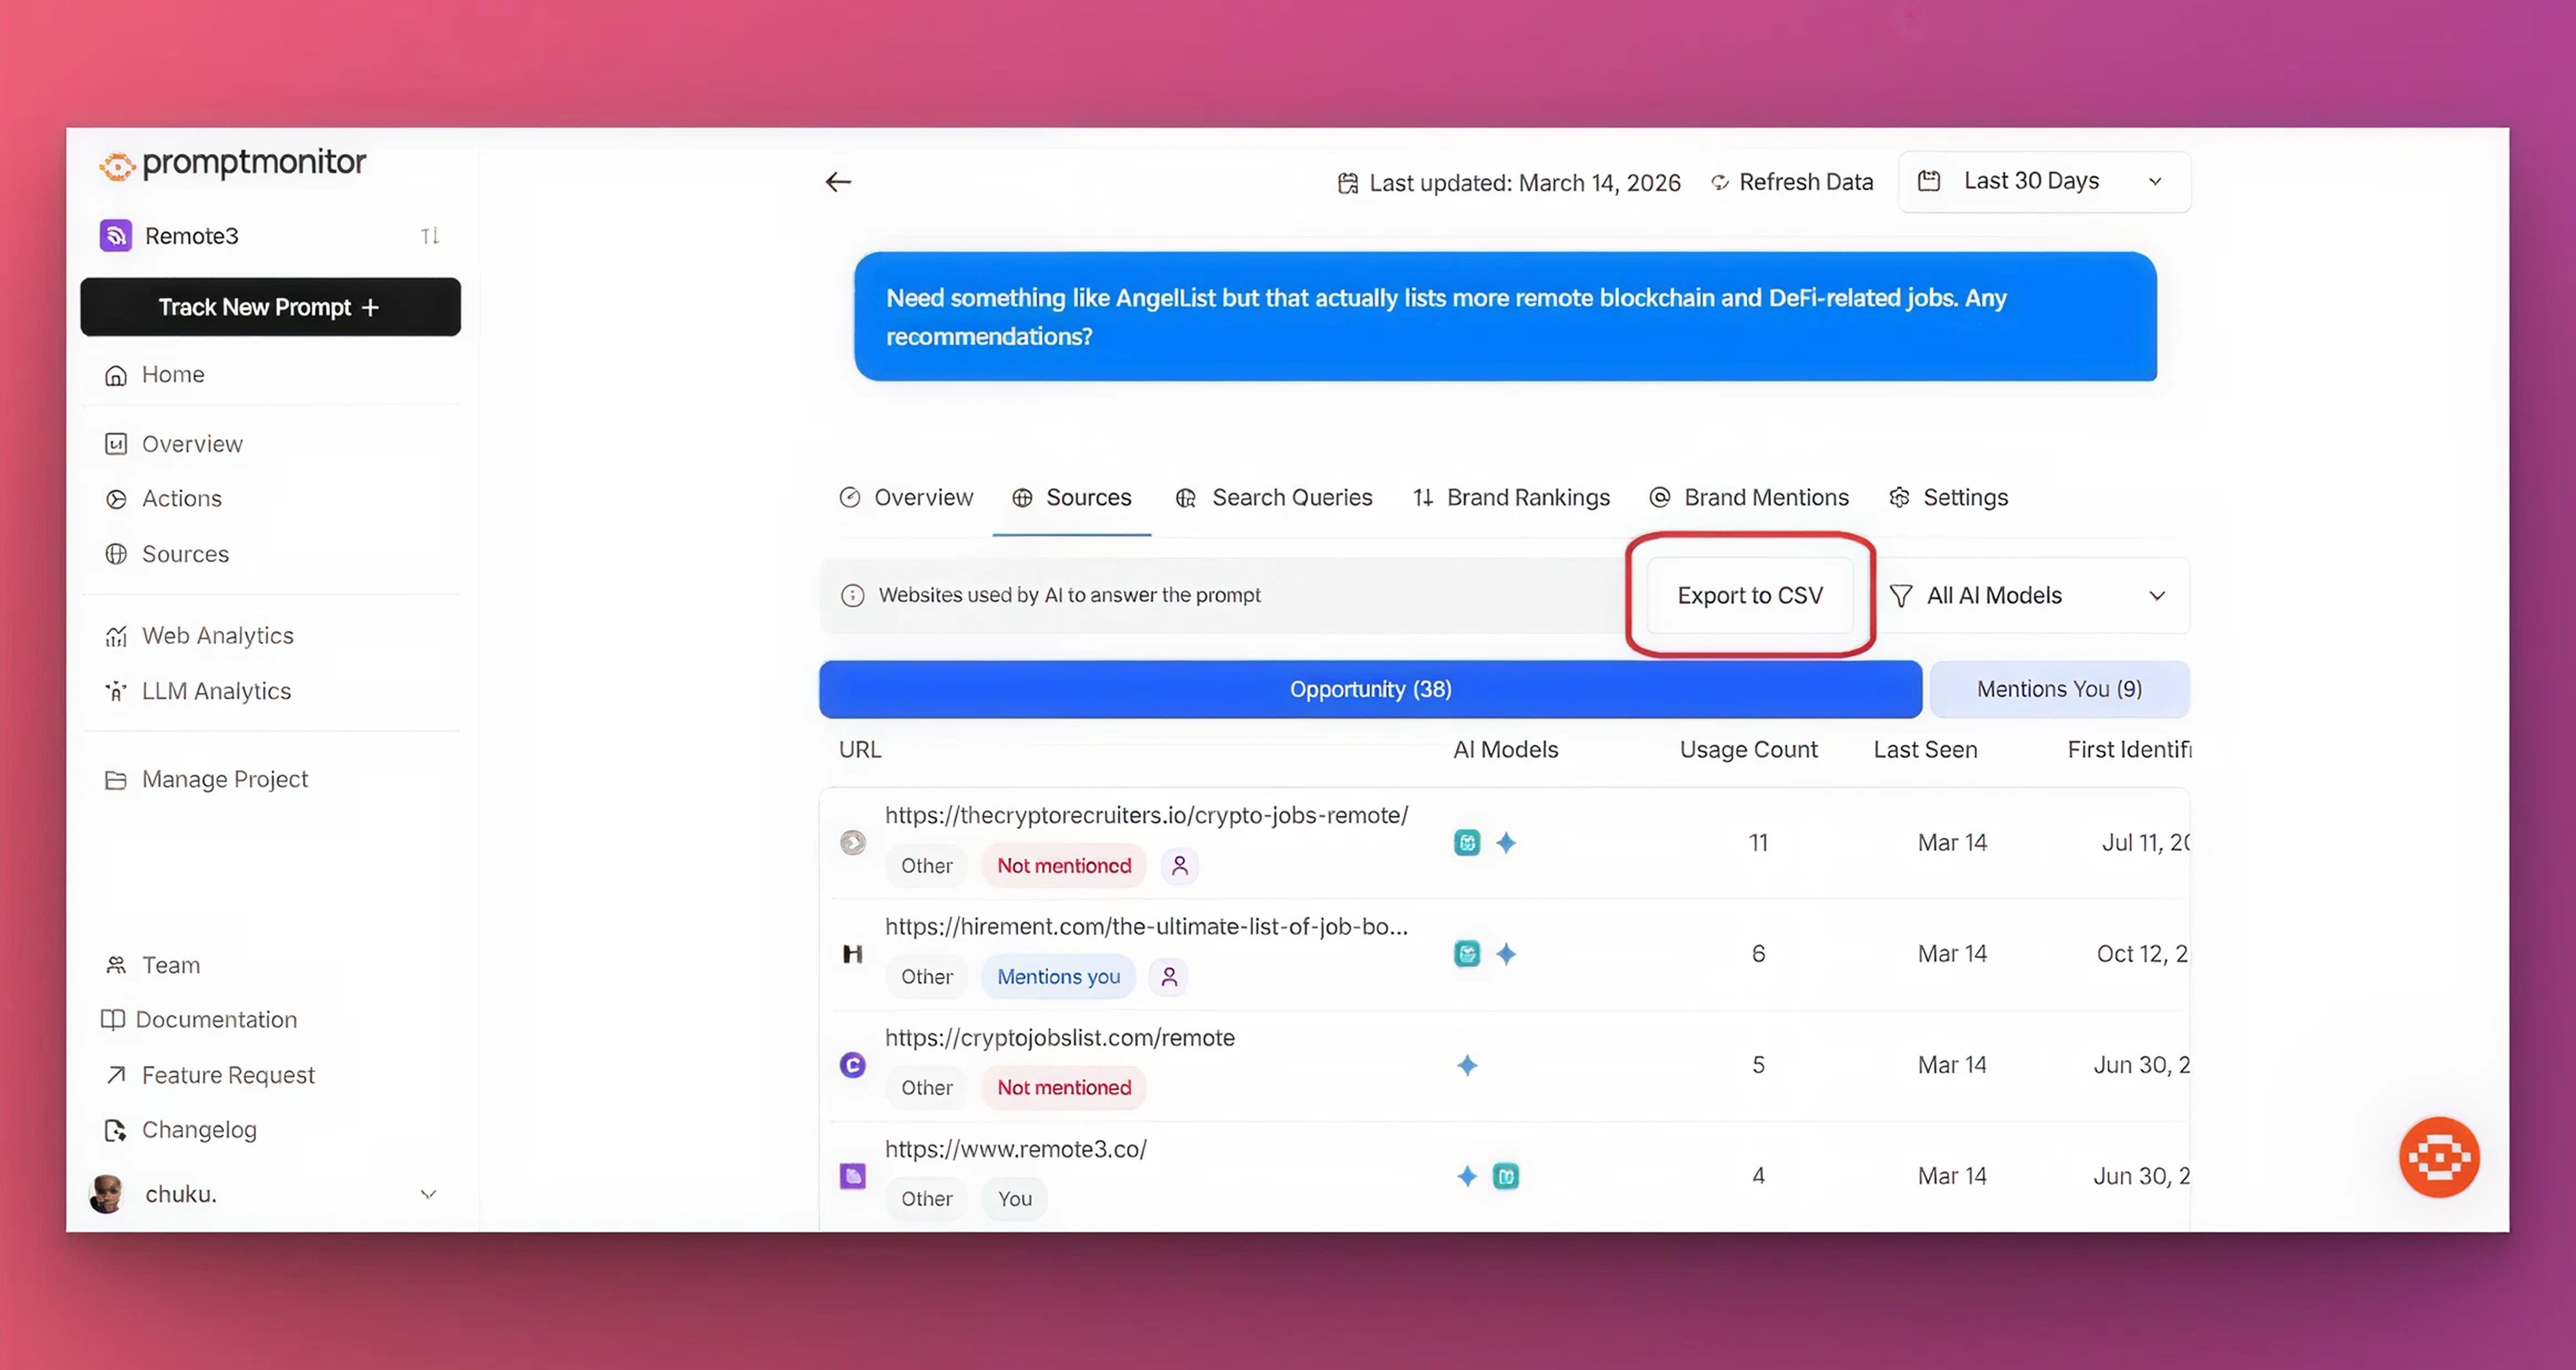
Task: Click the hirement.com site favicon
Action: pos(852,954)
